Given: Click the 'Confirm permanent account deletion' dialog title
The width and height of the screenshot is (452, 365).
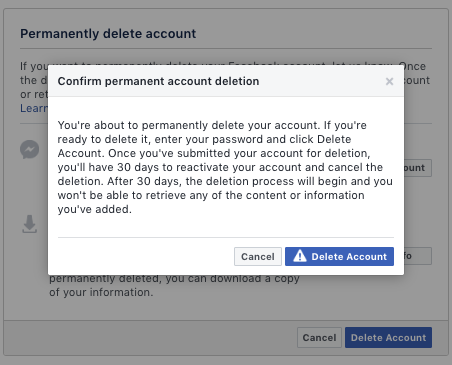Looking at the screenshot, I should pyautogui.click(x=158, y=81).
